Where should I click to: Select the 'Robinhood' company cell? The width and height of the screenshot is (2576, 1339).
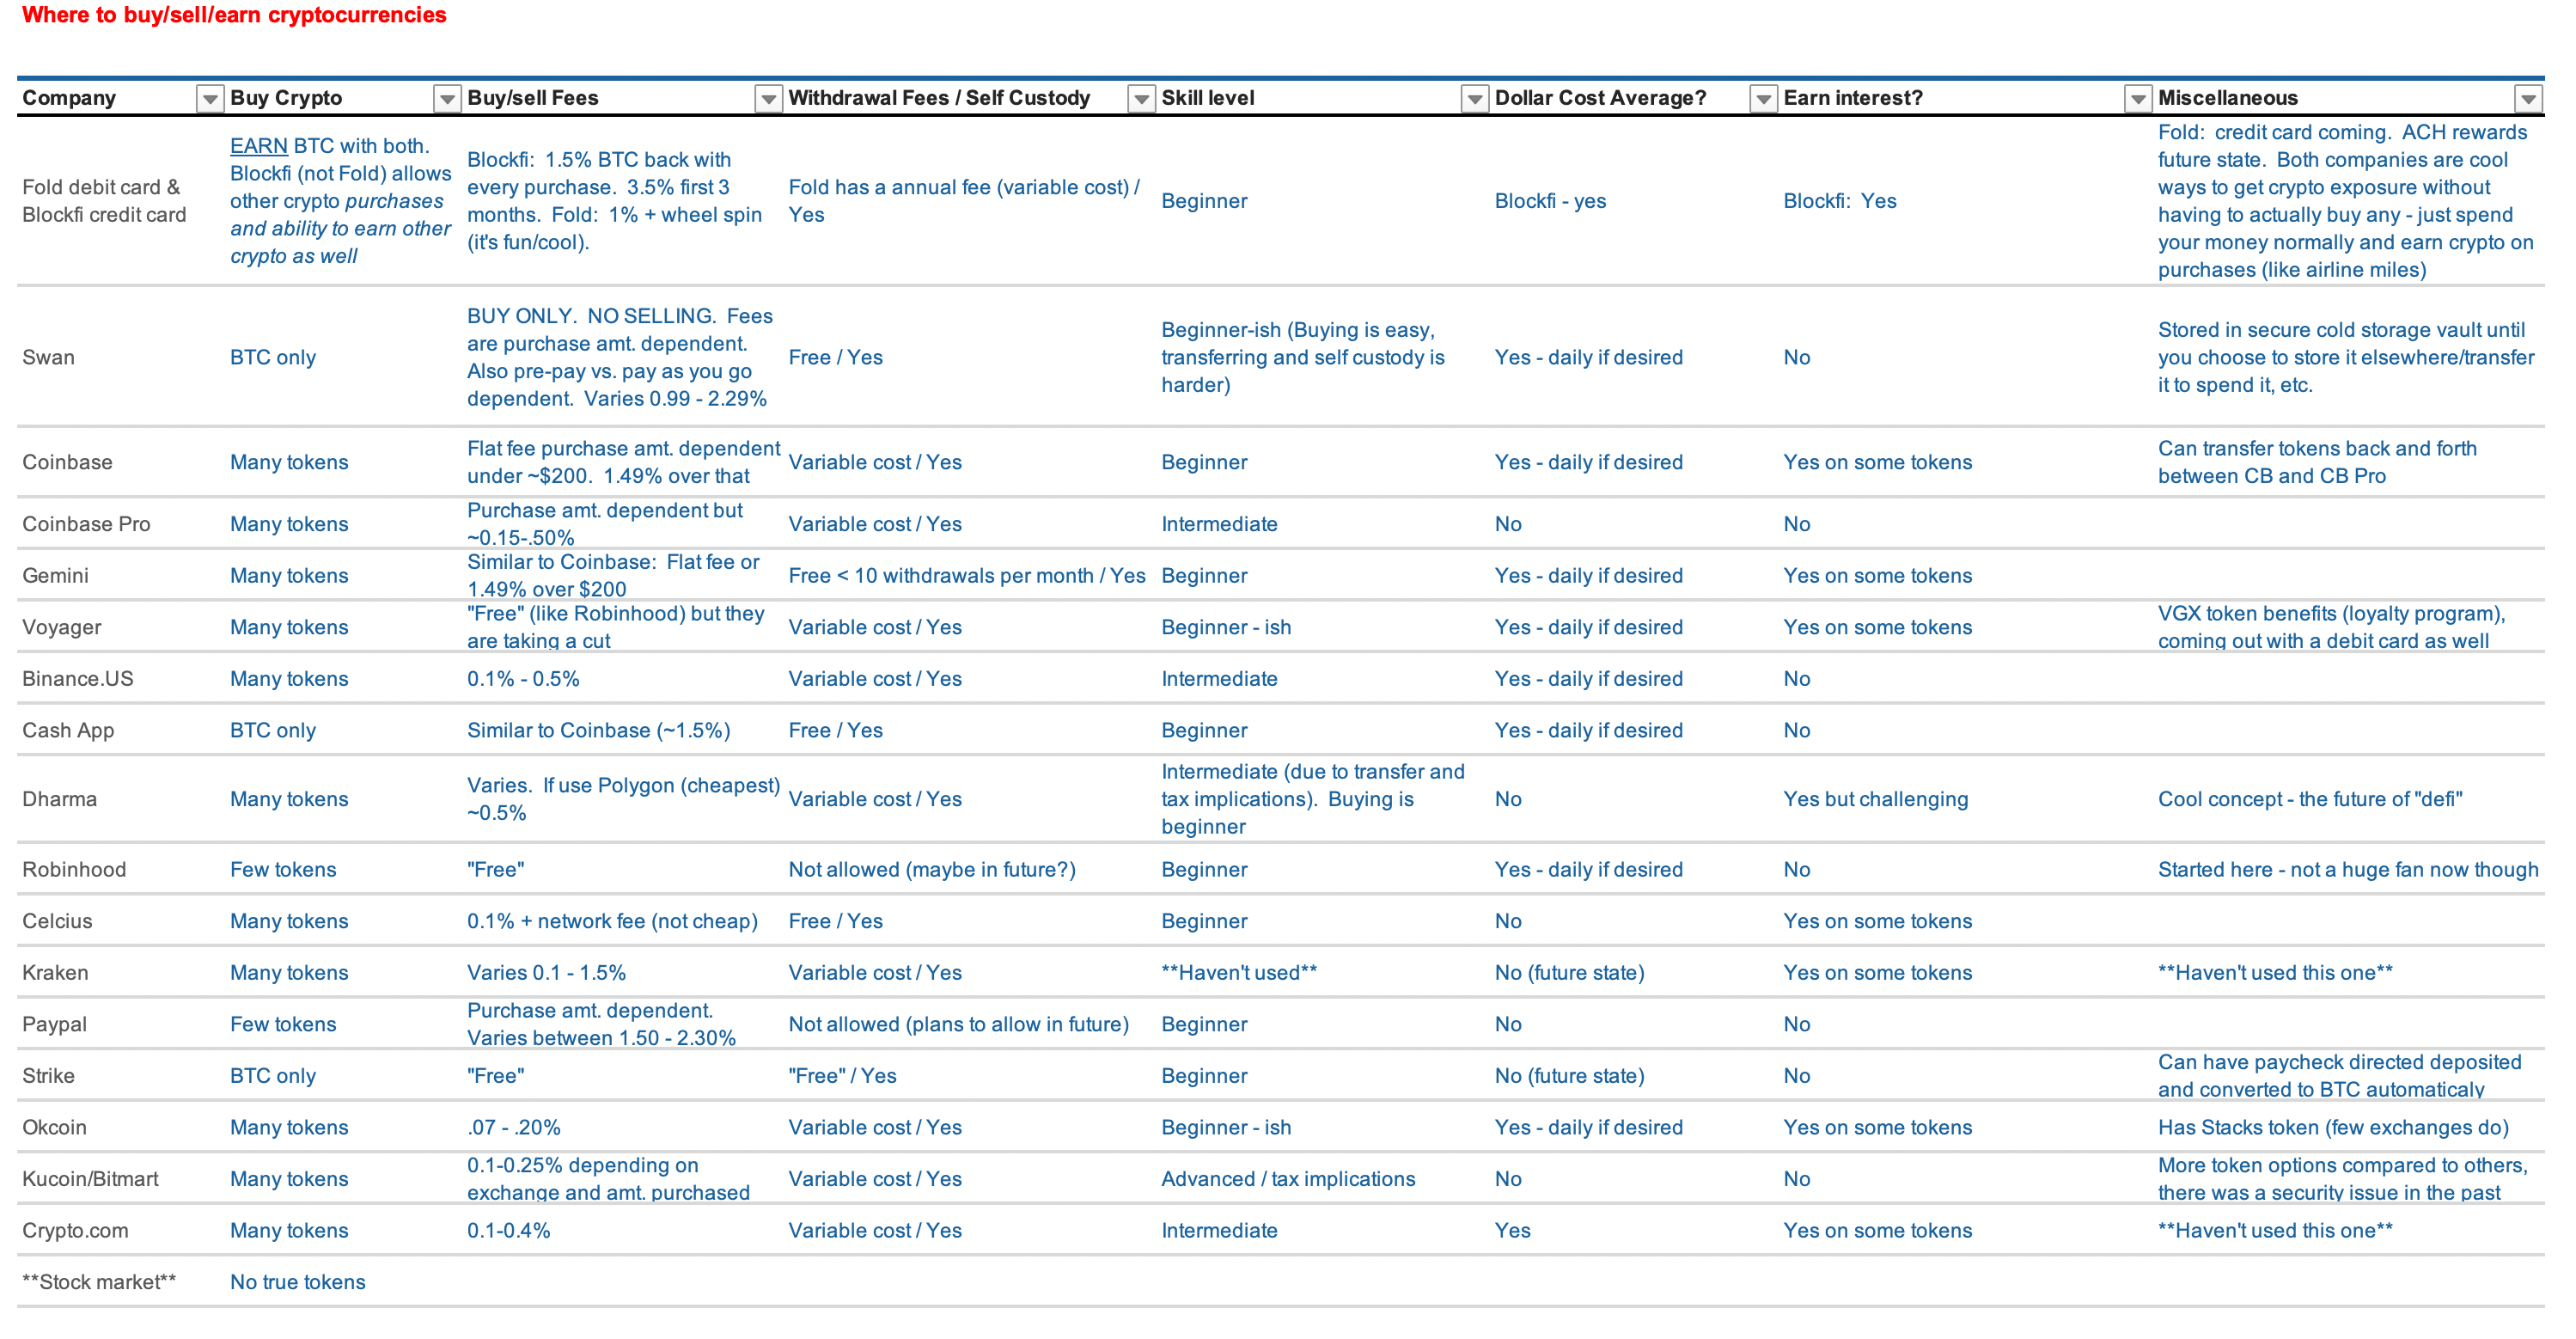pyautogui.click(x=74, y=870)
